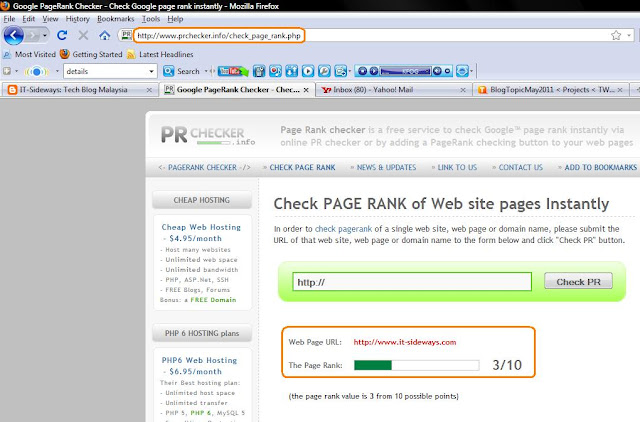640x422 pixels.
Task: Open the Bookmarks menu
Action: click(x=116, y=19)
